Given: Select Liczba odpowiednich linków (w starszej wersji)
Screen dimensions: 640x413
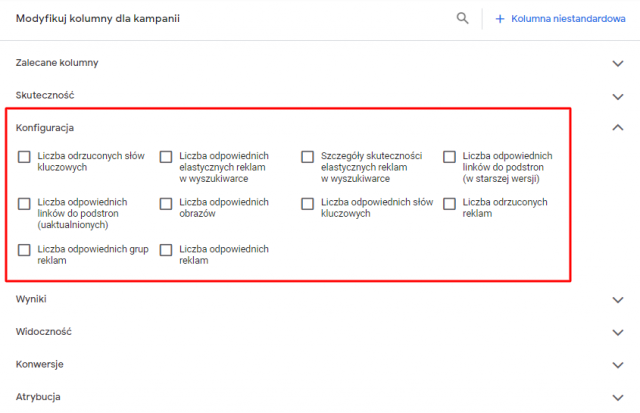Looking at the screenshot, I should [x=449, y=157].
